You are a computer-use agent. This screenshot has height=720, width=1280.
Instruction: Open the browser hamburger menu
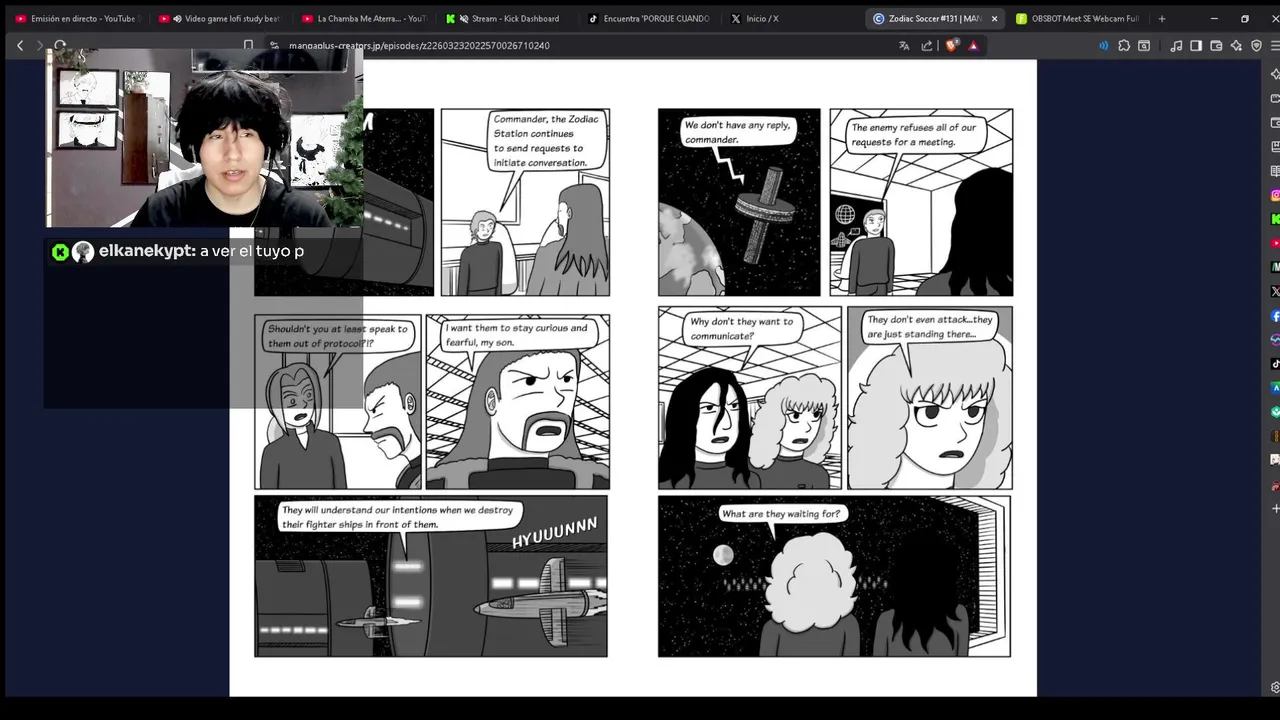[x=1275, y=45]
